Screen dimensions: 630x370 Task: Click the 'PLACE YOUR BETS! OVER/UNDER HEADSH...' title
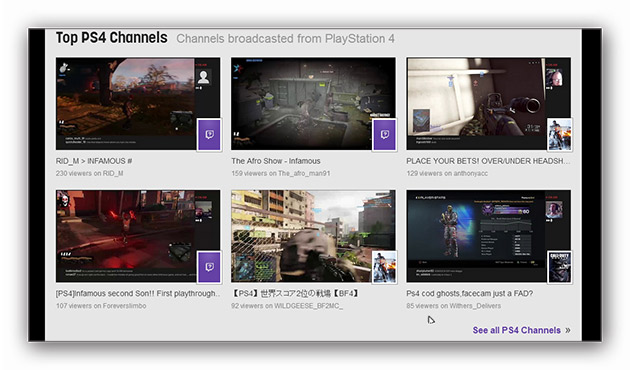point(488,161)
